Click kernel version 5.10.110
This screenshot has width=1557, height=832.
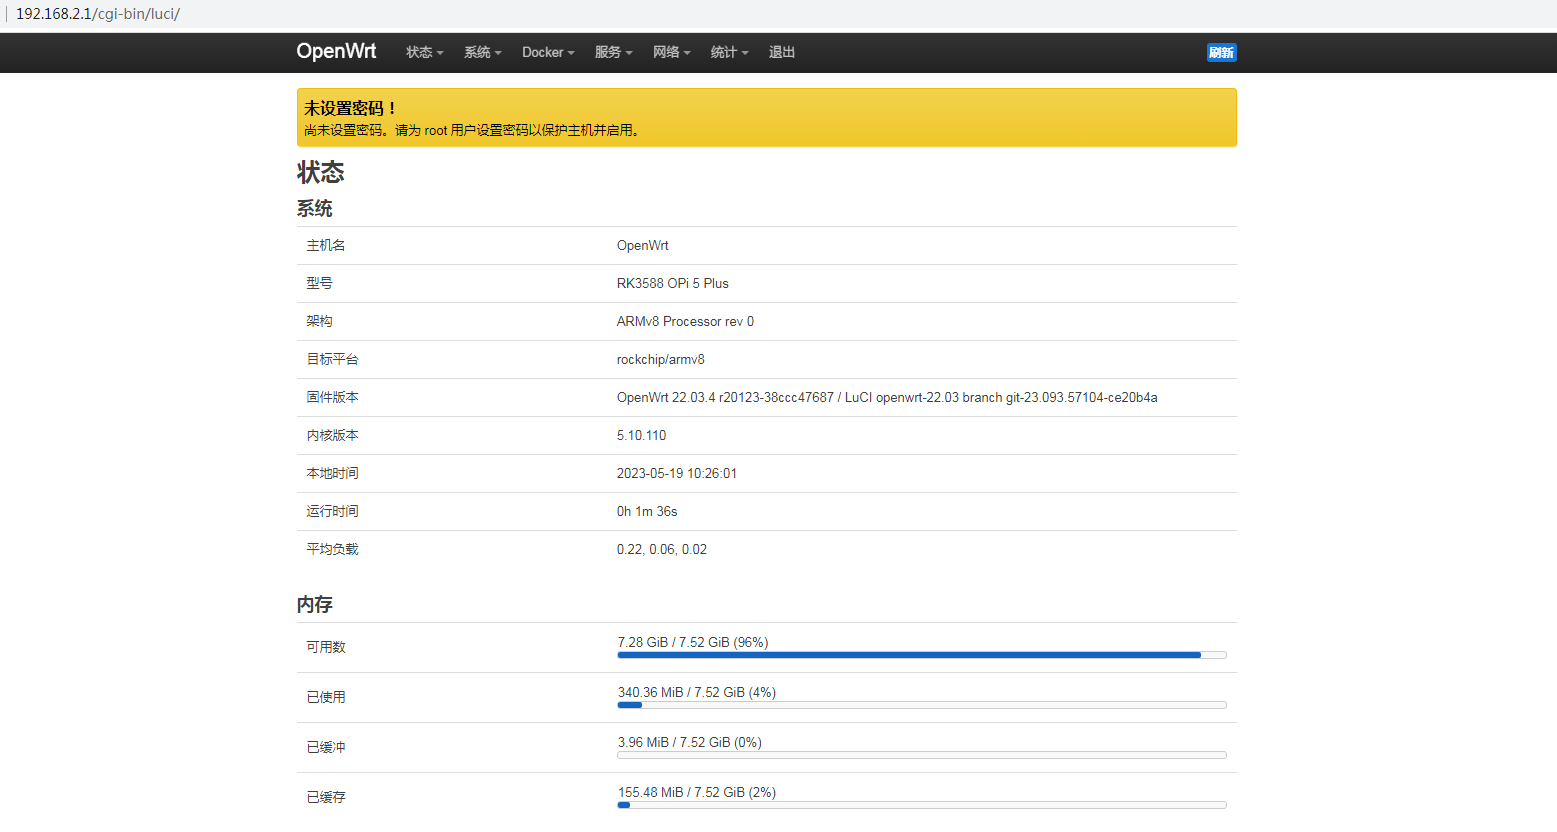[x=641, y=435]
